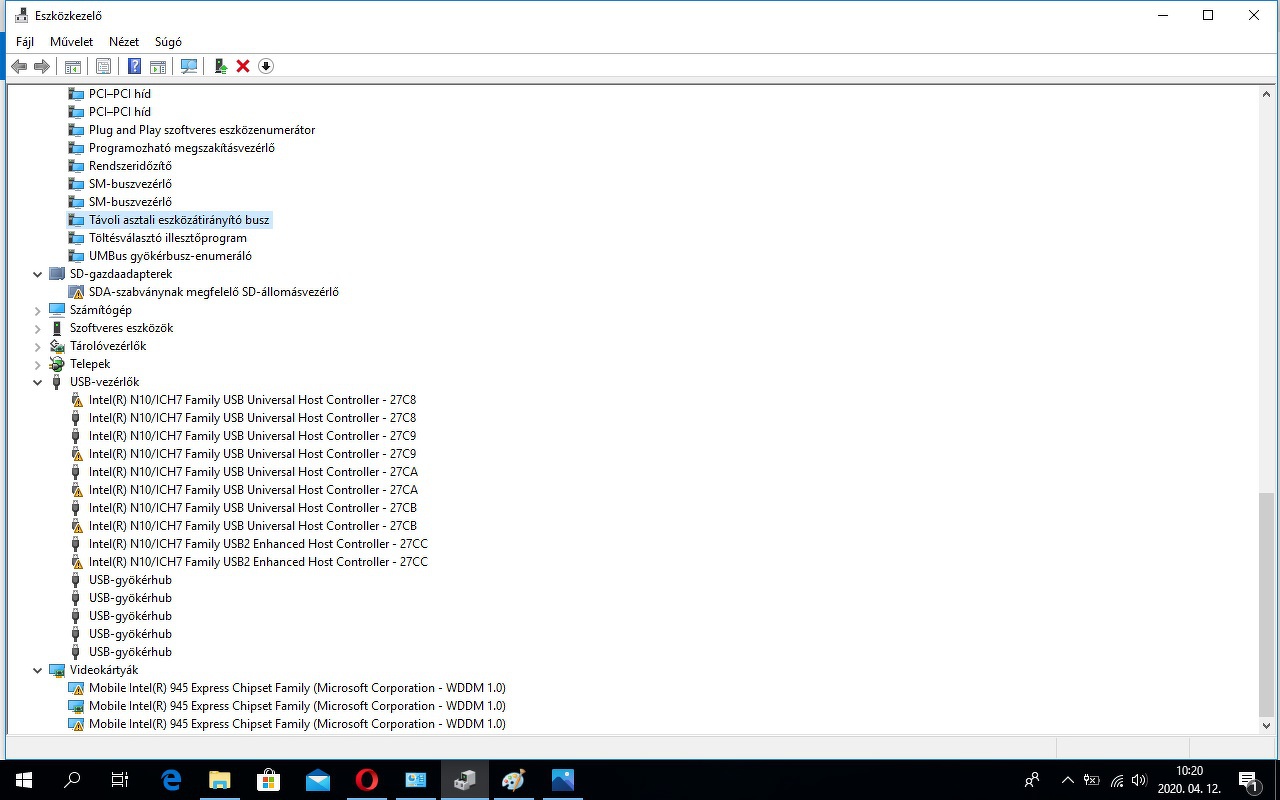Click the Device Manager taskbar button
Viewport: 1280px width, 800px height.
pos(464,780)
